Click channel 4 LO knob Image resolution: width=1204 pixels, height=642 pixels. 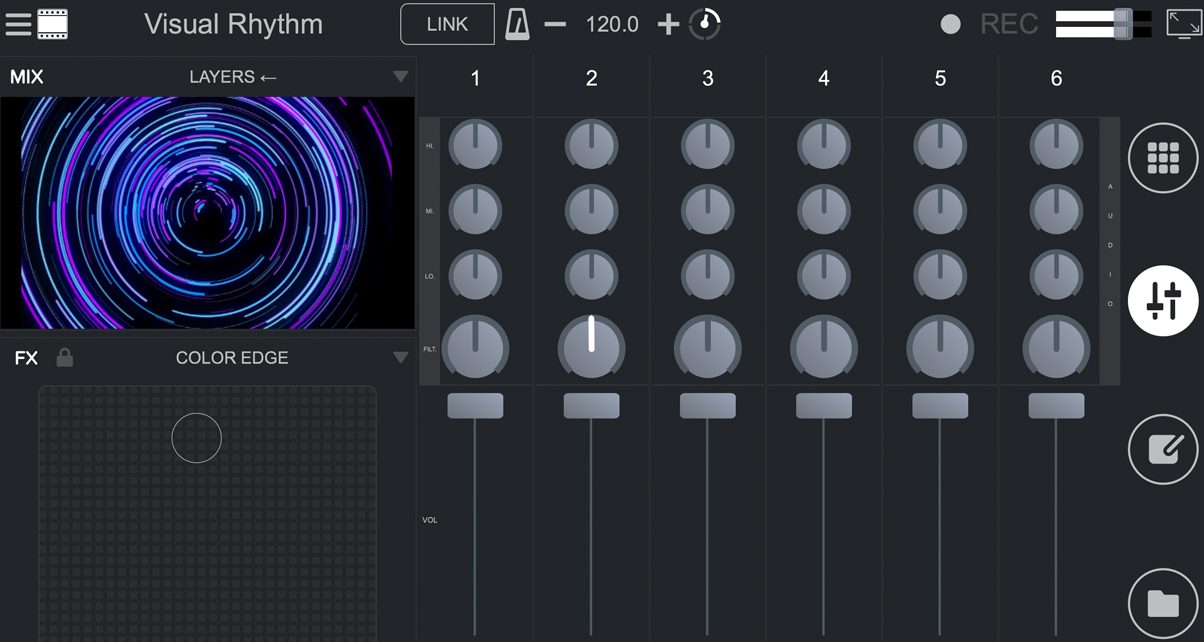point(824,274)
